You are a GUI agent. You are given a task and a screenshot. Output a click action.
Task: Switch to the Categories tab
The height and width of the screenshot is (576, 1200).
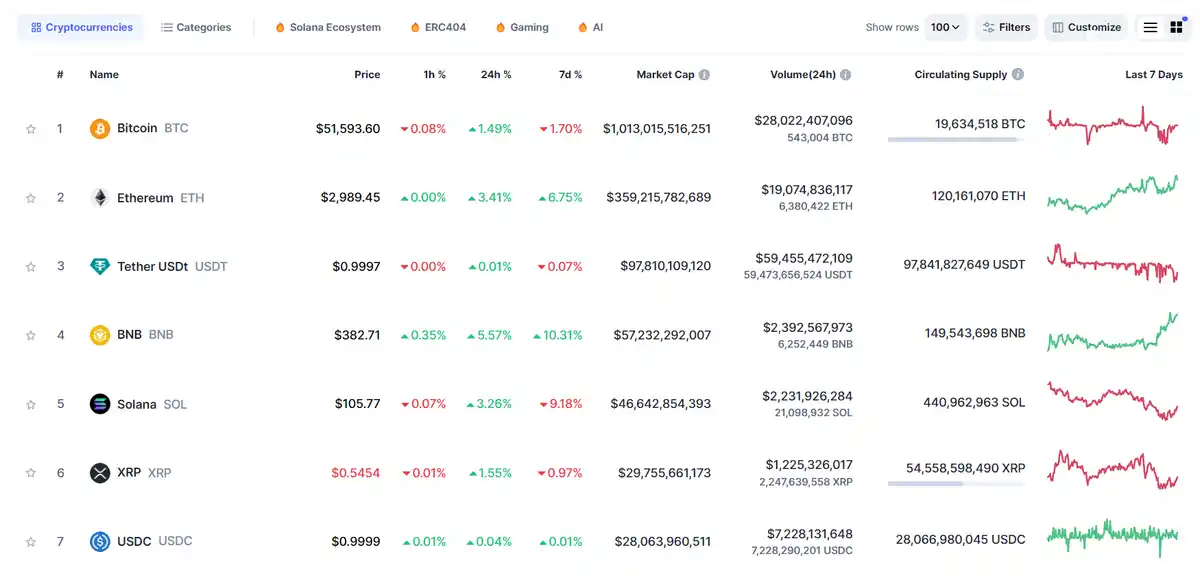click(x=196, y=28)
